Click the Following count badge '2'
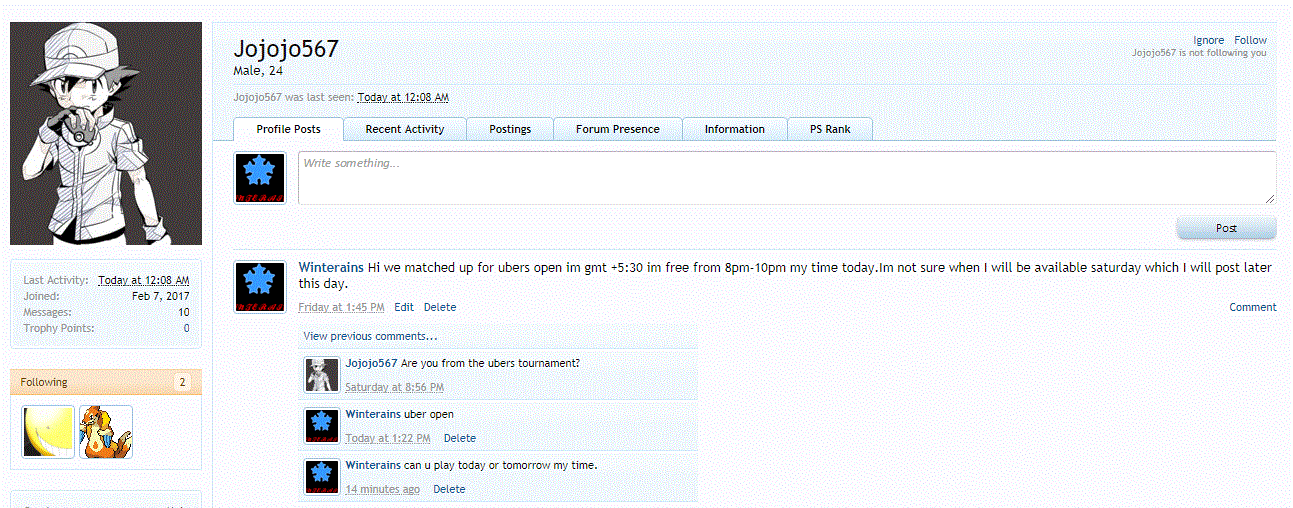Screen dimensions: 1293x508 [182, 382]
